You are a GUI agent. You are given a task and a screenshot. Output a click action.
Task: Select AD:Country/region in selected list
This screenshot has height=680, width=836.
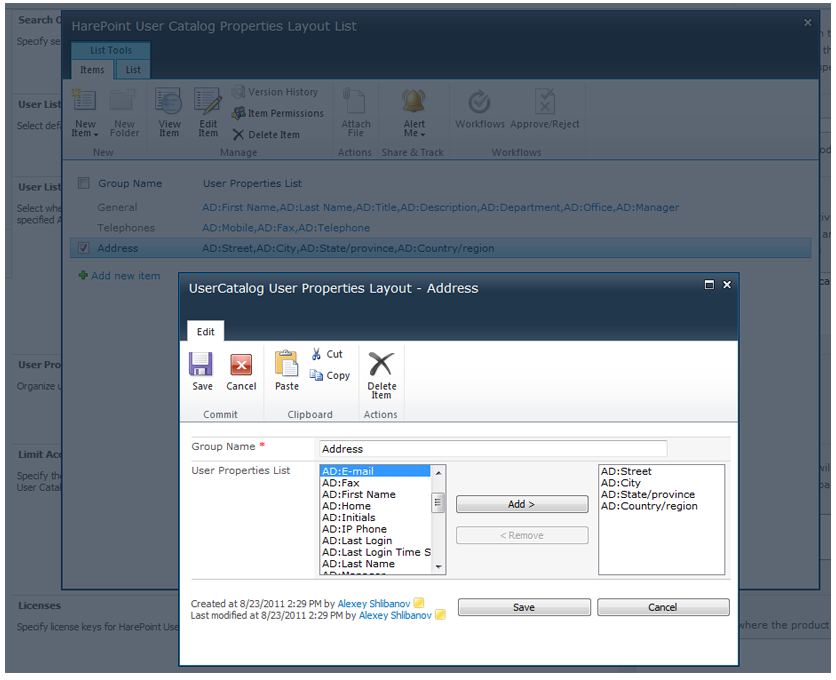[661, 506]
